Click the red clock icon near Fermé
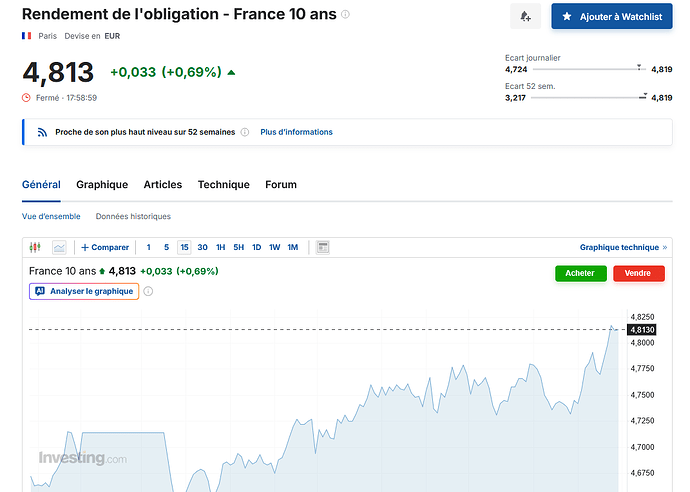 [26, 98]
